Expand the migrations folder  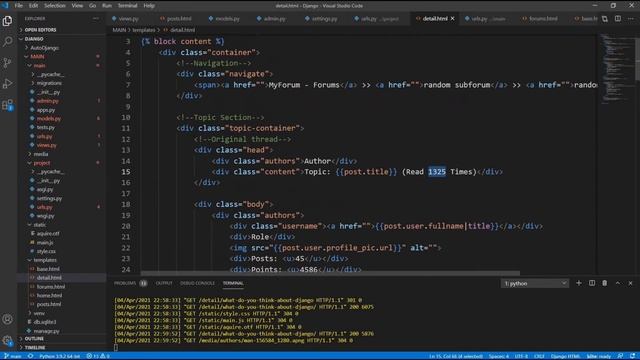click(49, 83)
